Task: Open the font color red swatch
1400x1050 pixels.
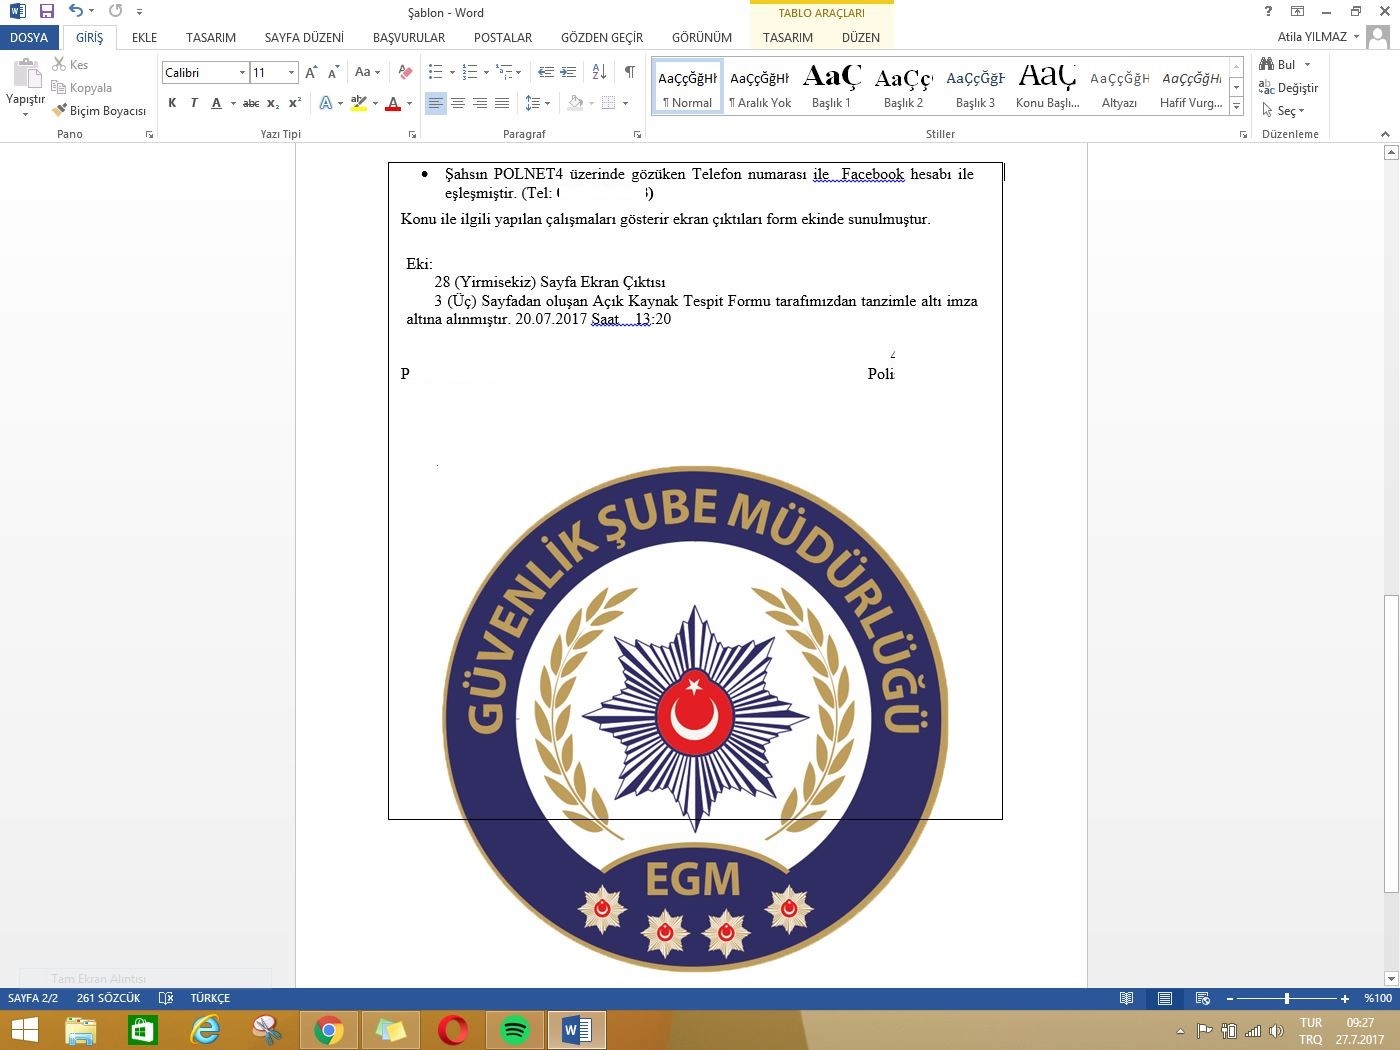Action: tap(393, 103)
